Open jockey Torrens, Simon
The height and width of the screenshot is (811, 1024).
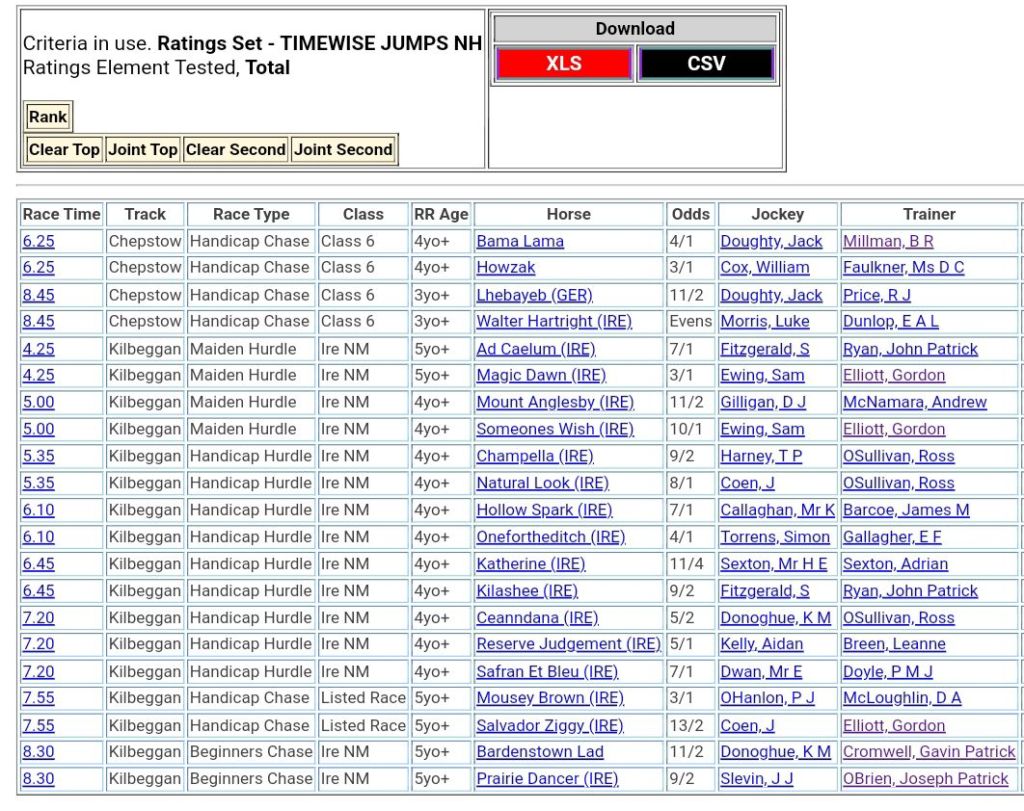pyautogui.click(x=775, y=537)
